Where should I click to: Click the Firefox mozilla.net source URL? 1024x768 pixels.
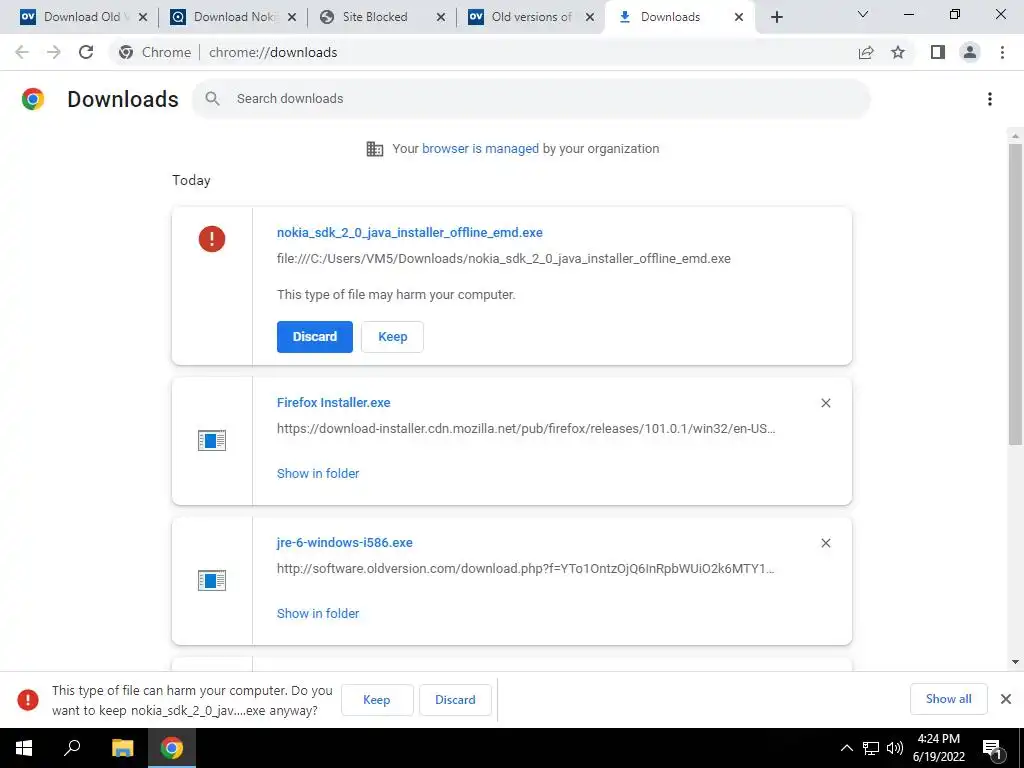click(x=526, y=429)
